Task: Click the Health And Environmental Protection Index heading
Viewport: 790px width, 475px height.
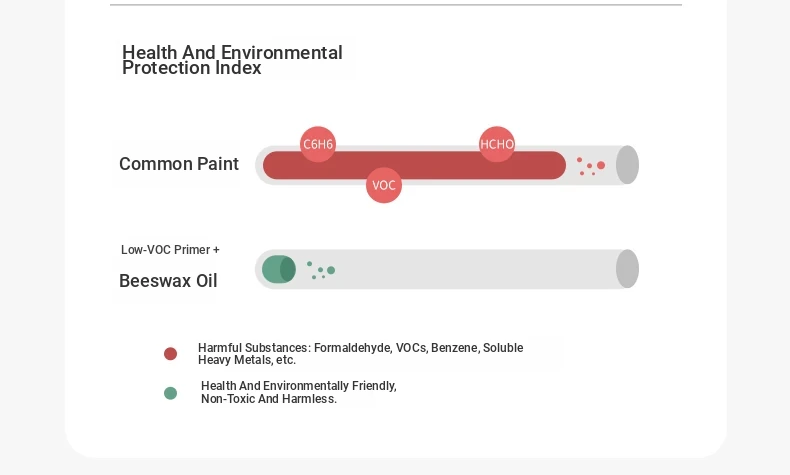Action: 232,60
